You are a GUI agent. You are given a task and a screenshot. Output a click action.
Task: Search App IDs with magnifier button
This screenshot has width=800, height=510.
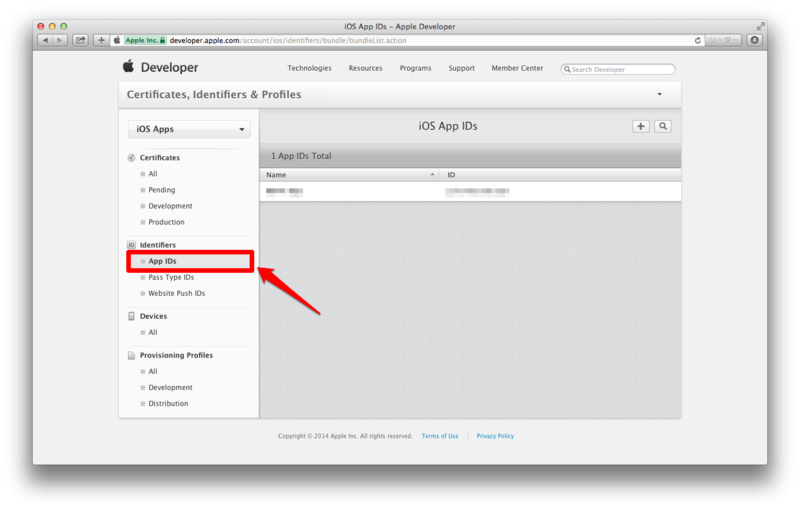pos(663,126)
